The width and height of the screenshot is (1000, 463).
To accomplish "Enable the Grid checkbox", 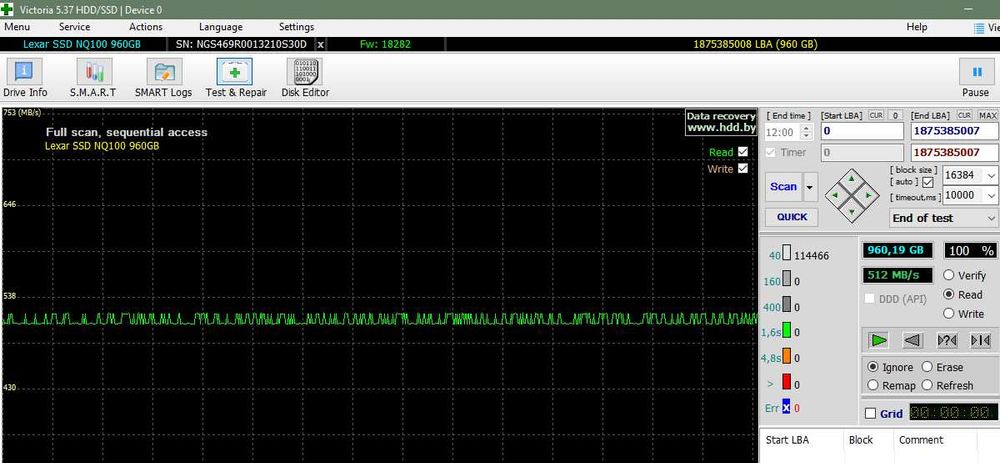I will pos(871,414).
